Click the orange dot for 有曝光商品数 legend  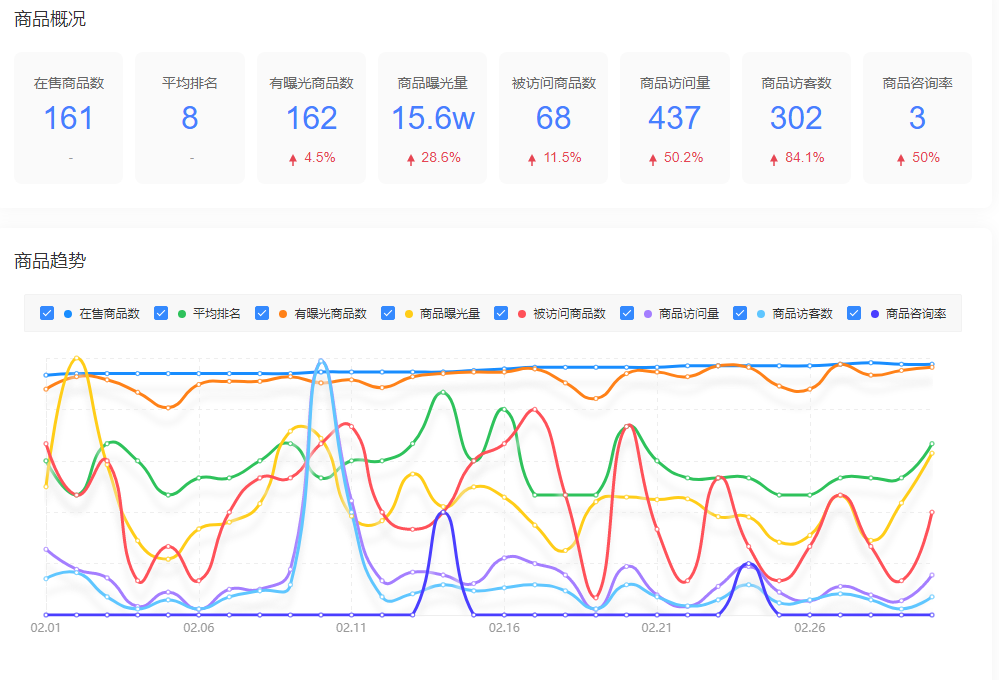pyautogui.click(x=283, y=314)
